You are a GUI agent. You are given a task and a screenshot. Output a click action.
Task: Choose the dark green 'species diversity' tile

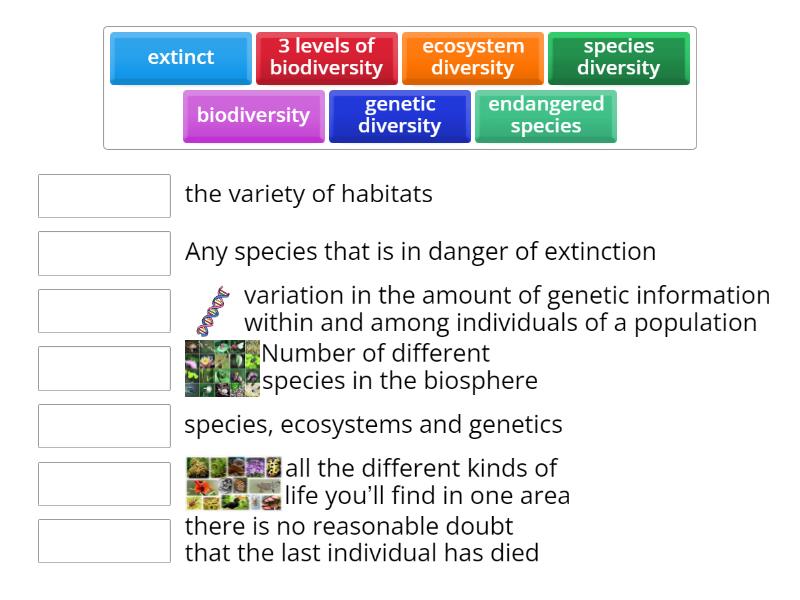(x=619, y=56)
